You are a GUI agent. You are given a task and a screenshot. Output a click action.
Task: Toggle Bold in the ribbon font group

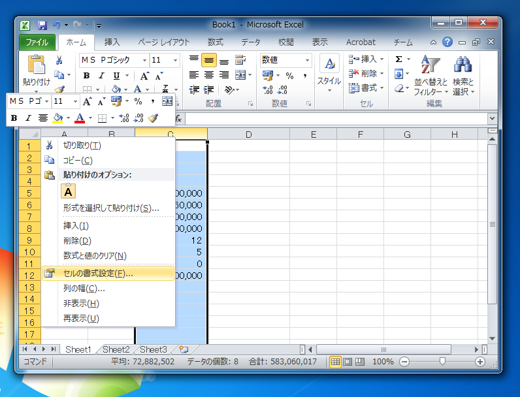pos(86,76)
